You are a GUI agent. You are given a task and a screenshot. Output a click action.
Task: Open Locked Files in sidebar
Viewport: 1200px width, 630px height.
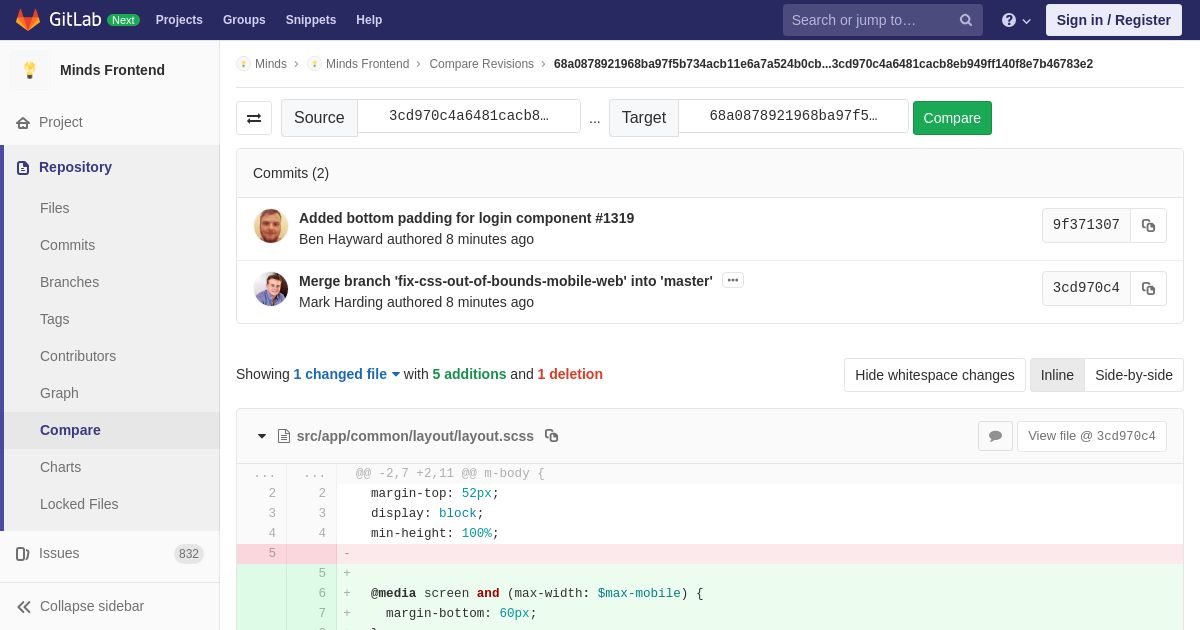click(79, 504)
